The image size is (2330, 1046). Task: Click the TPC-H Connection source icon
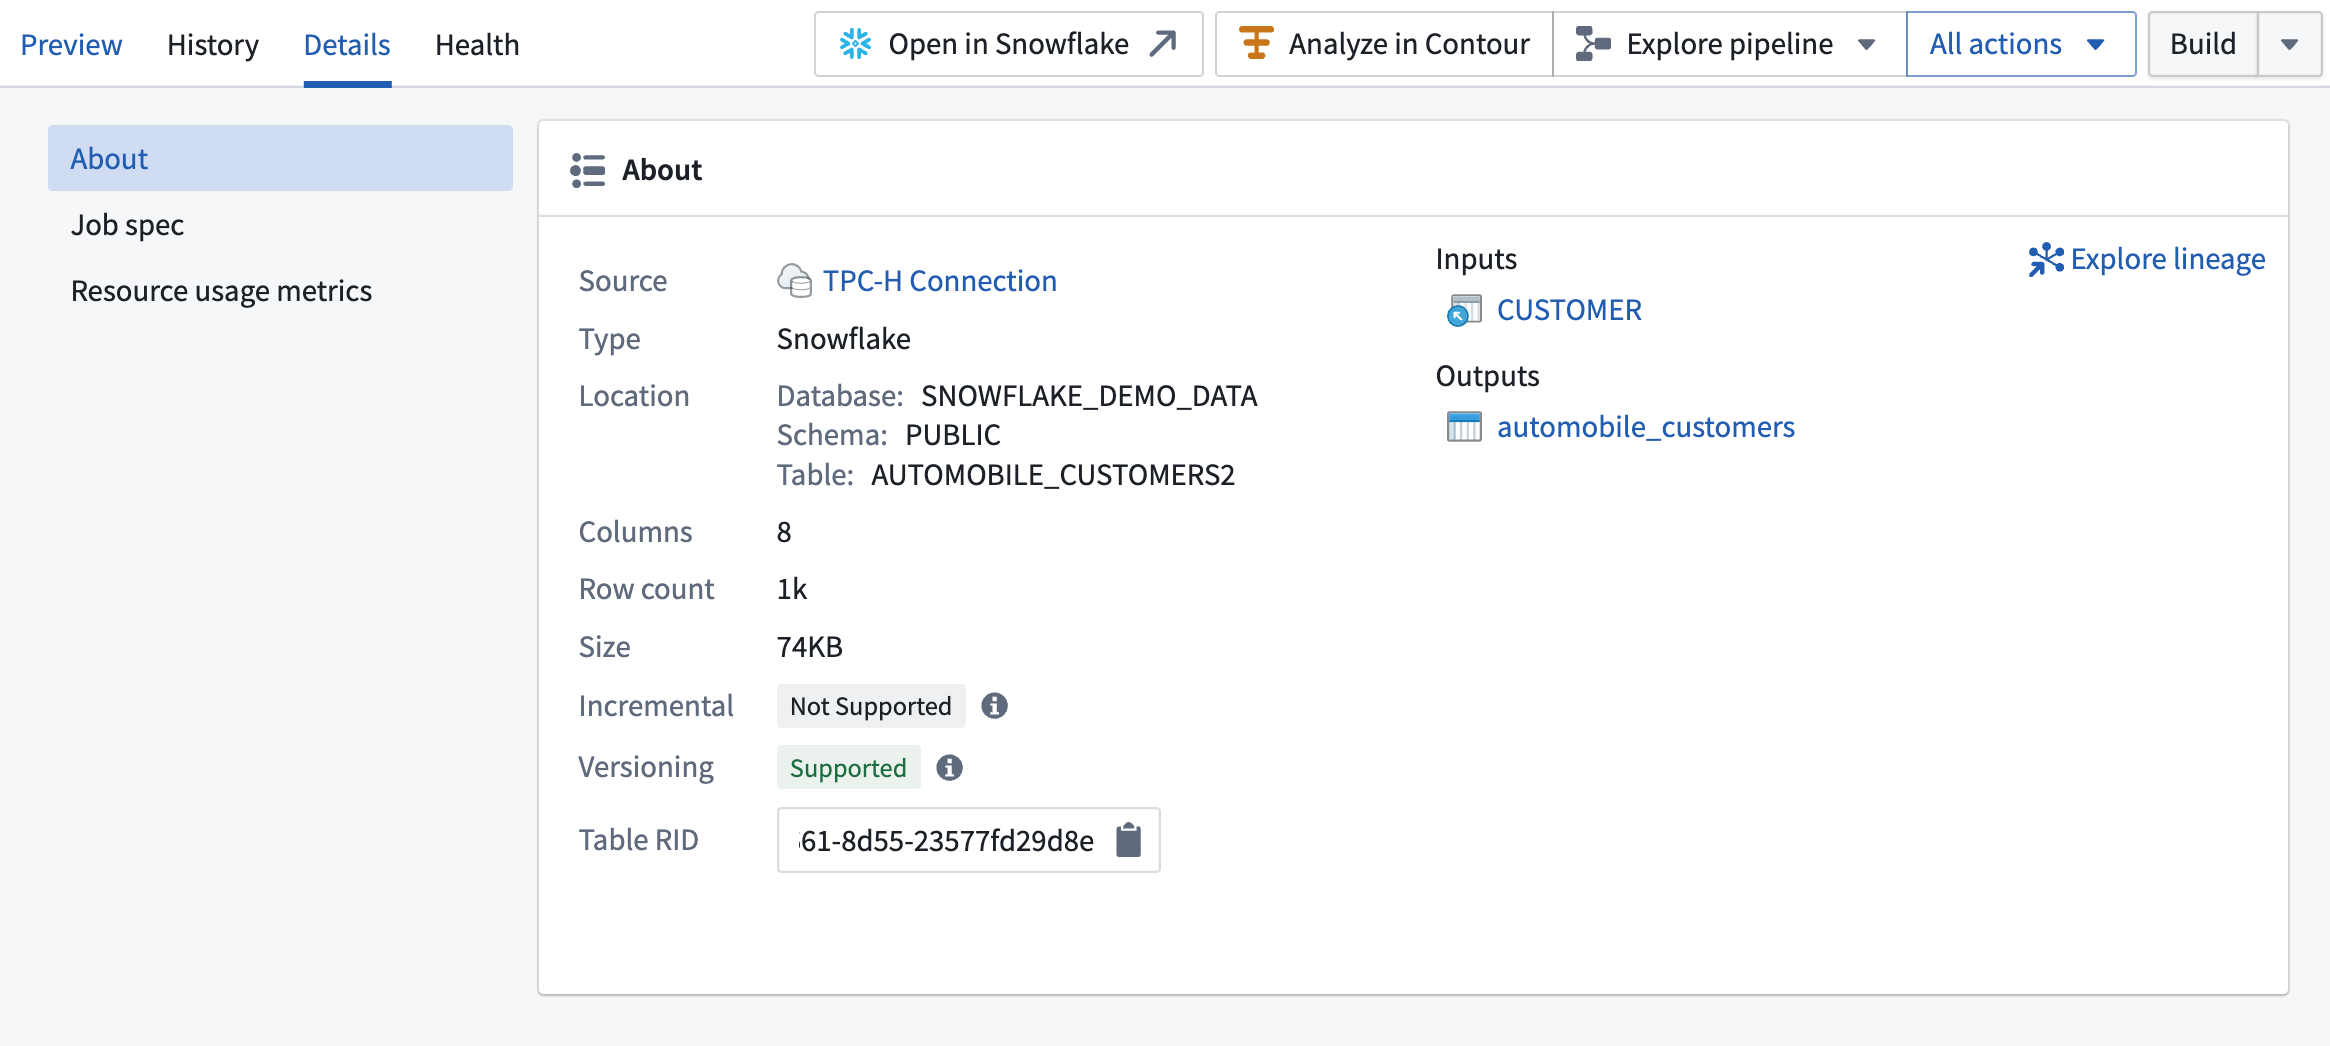794,281
